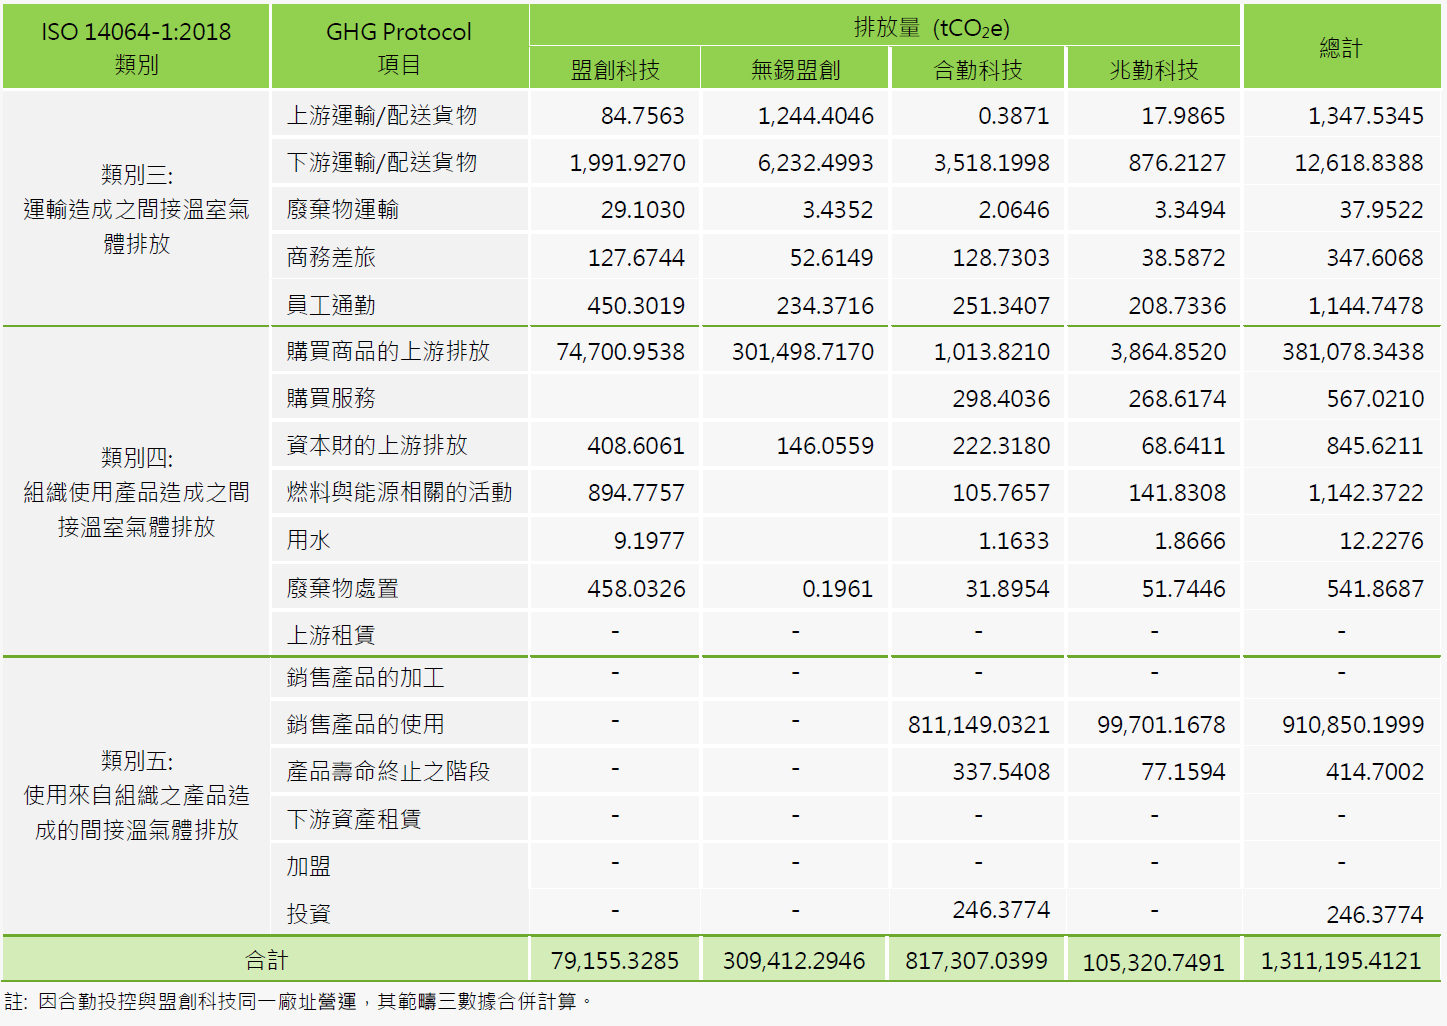Viewport: 1447px width, 1026px height.
Task: Select the column total 309,412.2946
Action: tap(794, 961)
